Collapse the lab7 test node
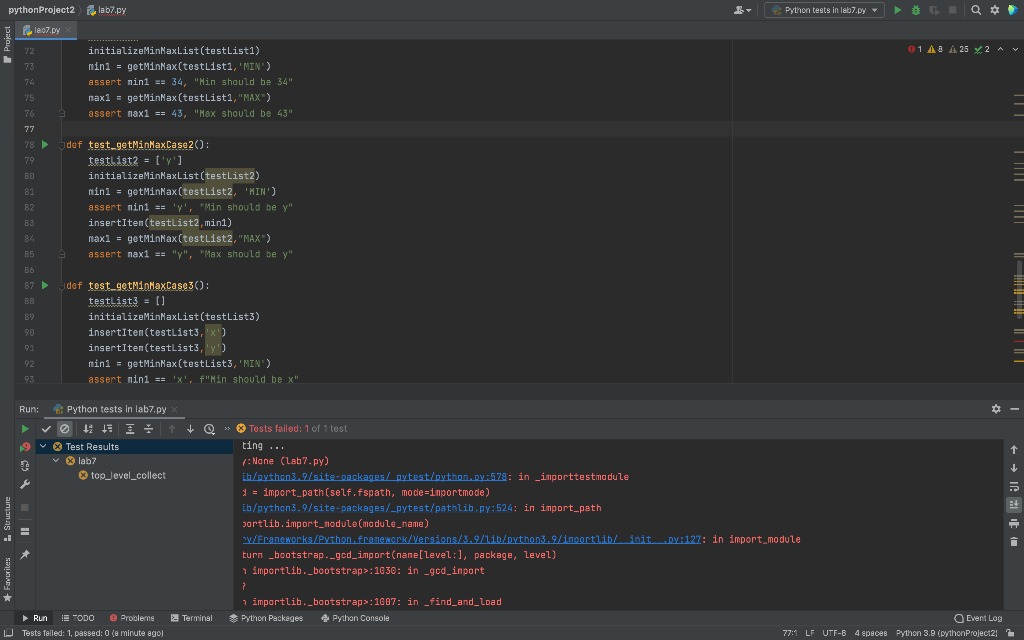The height and width of the screenshot is (640, 1024). click(56, 461)
